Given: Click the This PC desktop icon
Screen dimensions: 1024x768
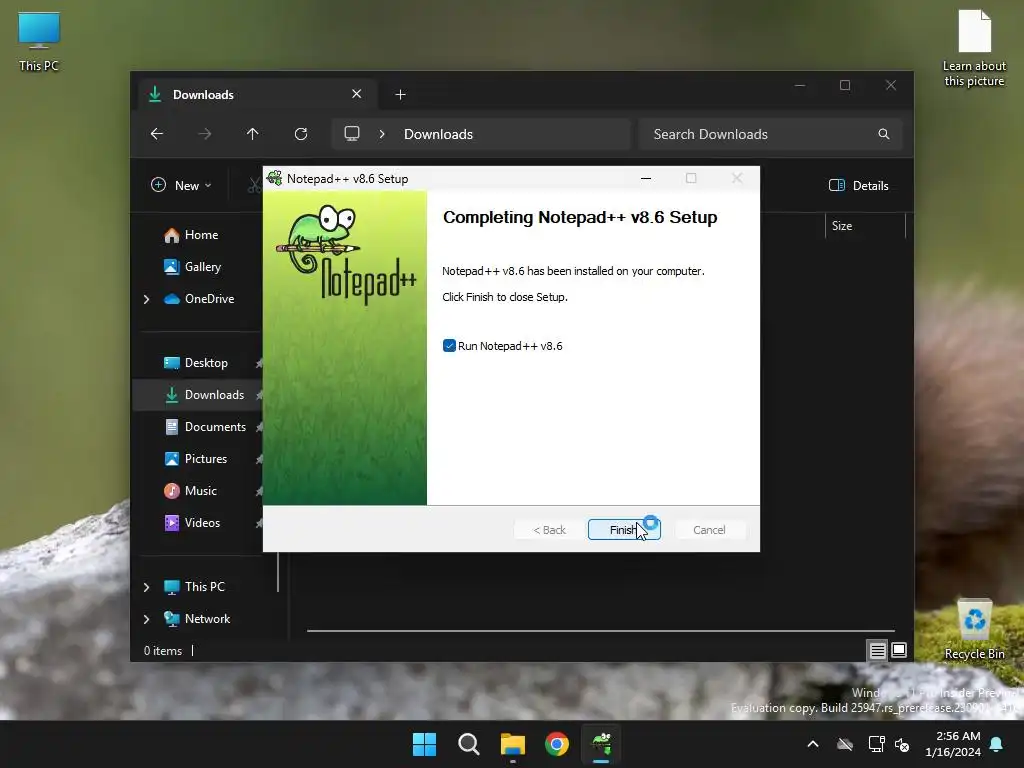Looking at the screenshot, I should click(x=39, y=42).
